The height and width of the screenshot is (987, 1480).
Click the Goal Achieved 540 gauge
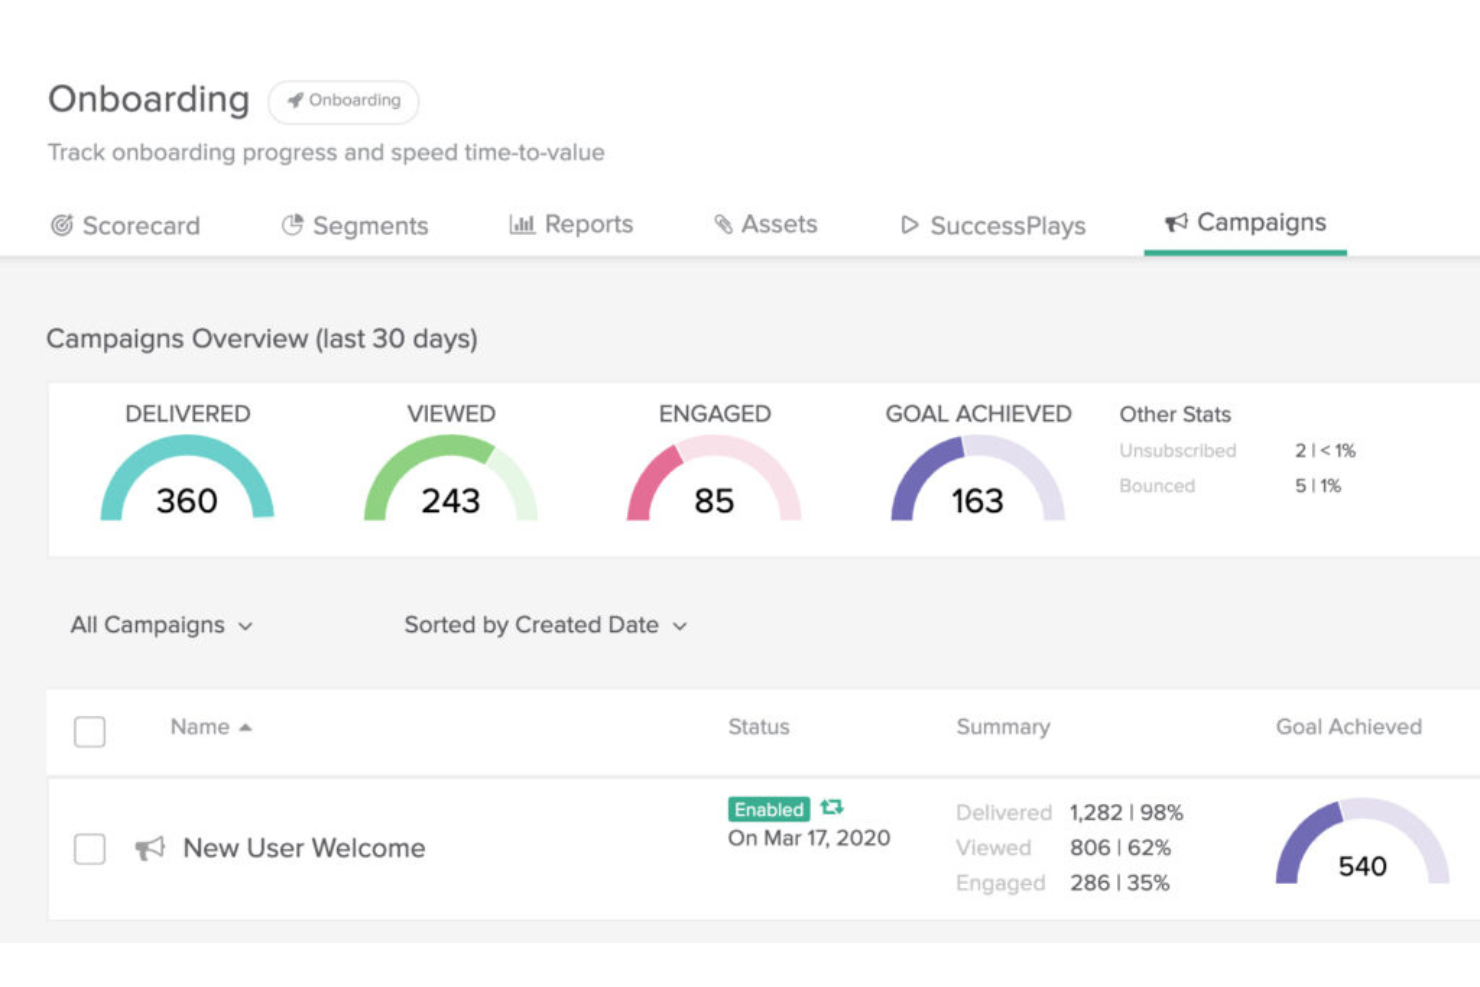pos(1362,845)
